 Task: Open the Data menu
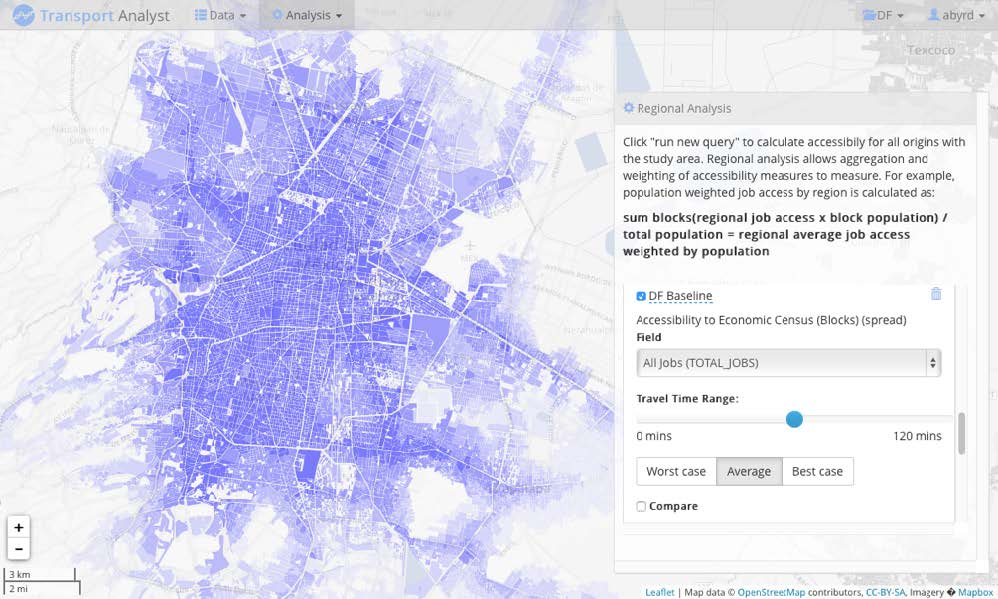point(220,15)
